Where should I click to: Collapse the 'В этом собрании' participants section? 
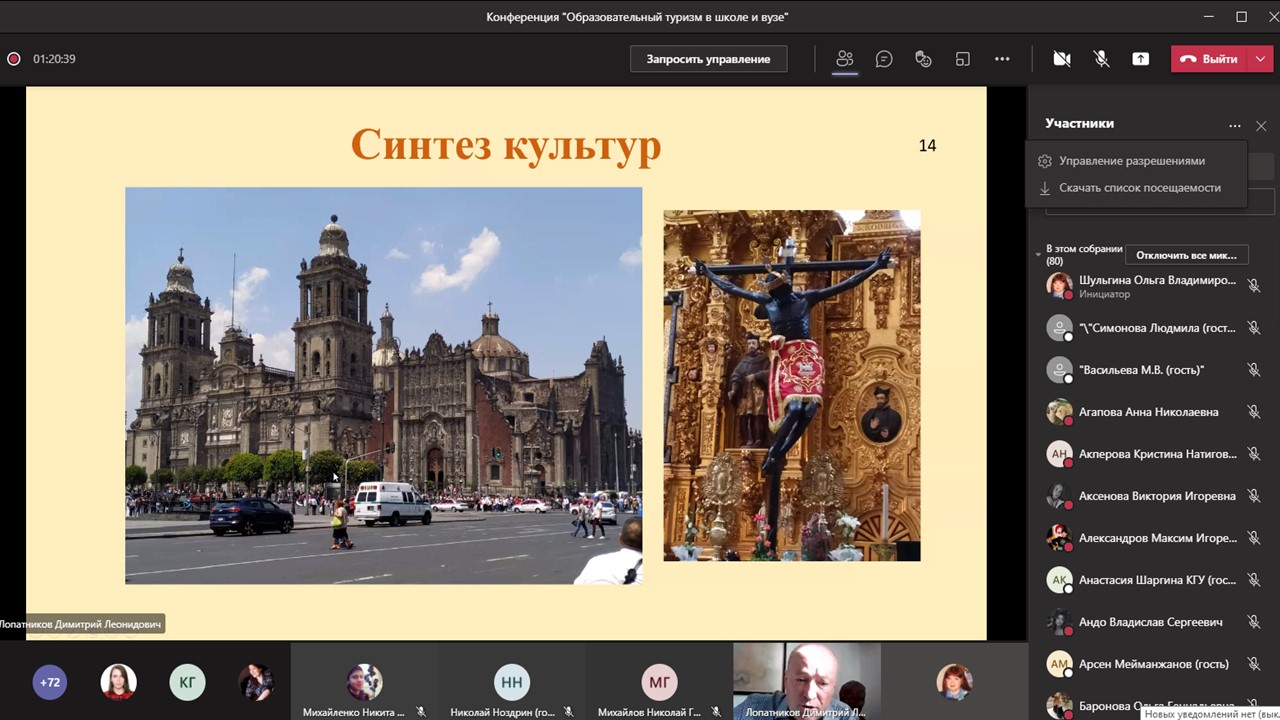click(1038, 255)
